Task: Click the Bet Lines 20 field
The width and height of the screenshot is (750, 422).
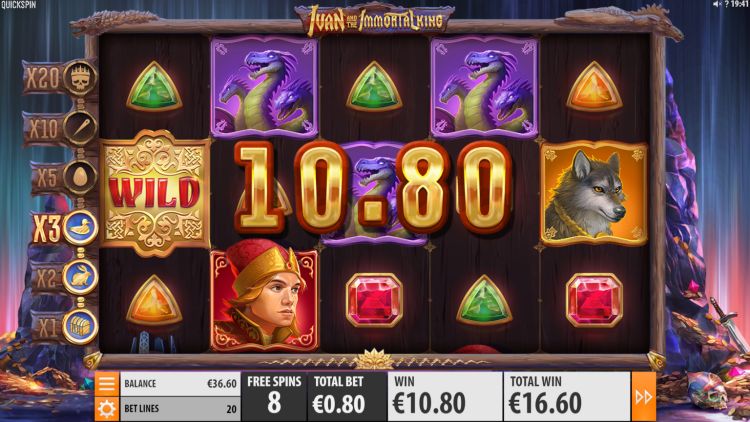Action: (180, 409)
